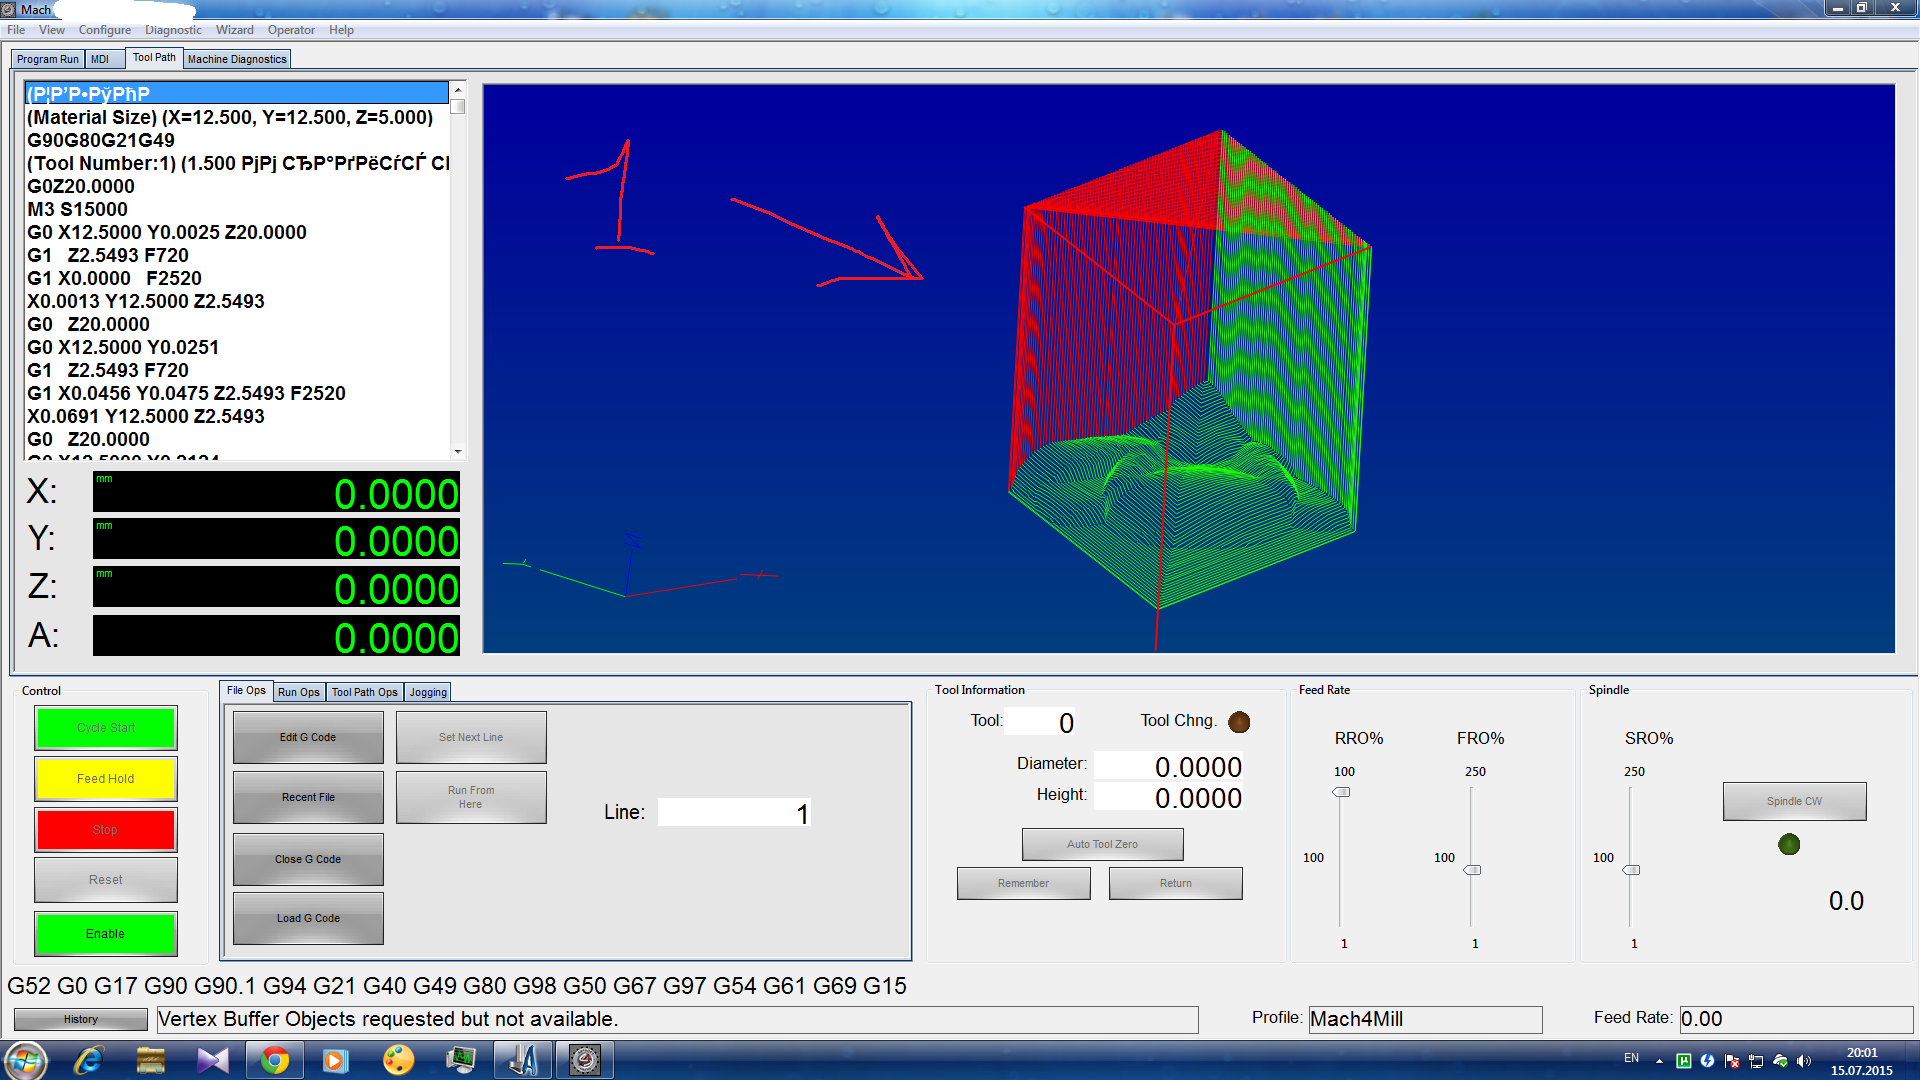The image size is (1920, 1080).
Task: Switch to the Jogging tab
Action: pos(428,692)
